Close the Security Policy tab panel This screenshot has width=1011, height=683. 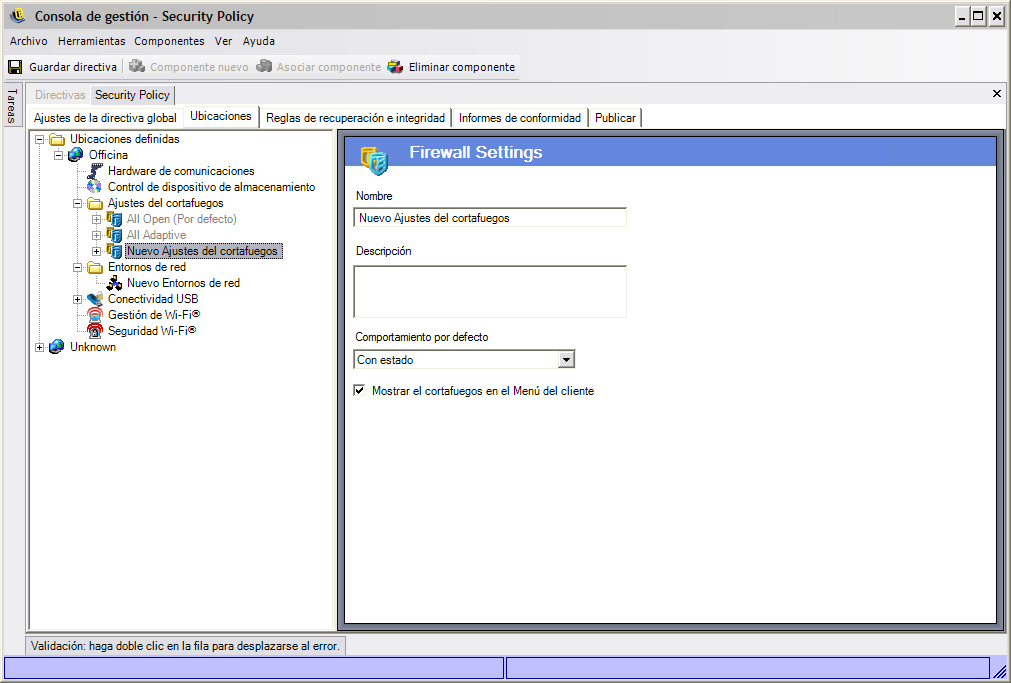997,94
